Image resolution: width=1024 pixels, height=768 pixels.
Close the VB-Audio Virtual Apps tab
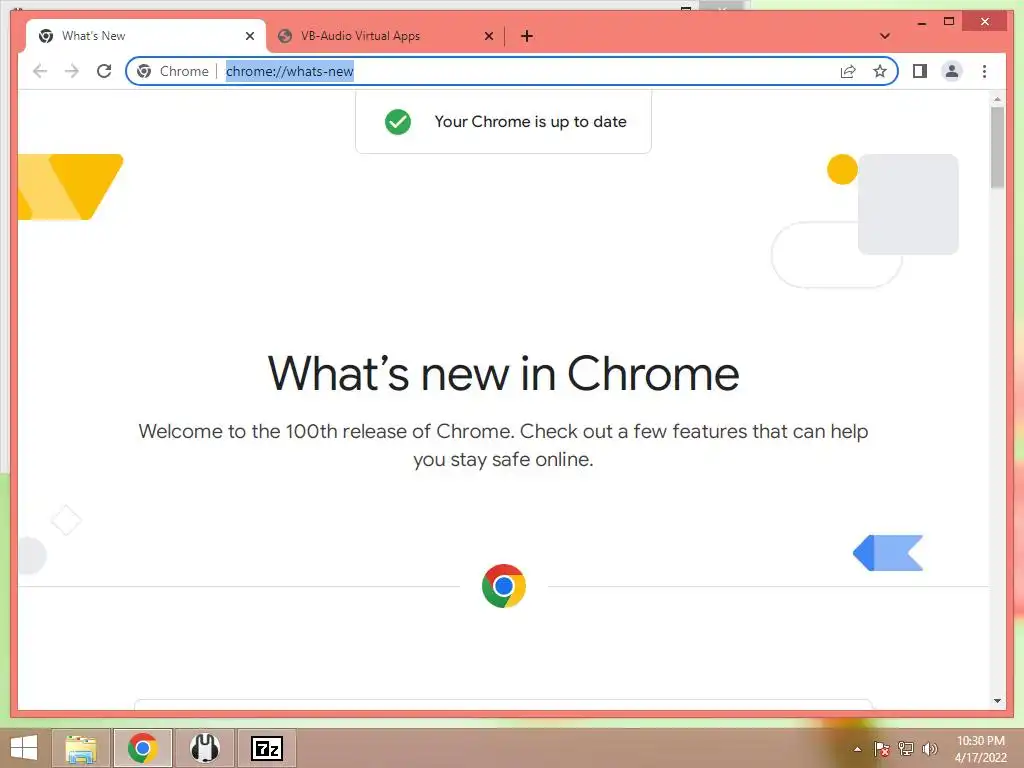click(x=488, y=36)
